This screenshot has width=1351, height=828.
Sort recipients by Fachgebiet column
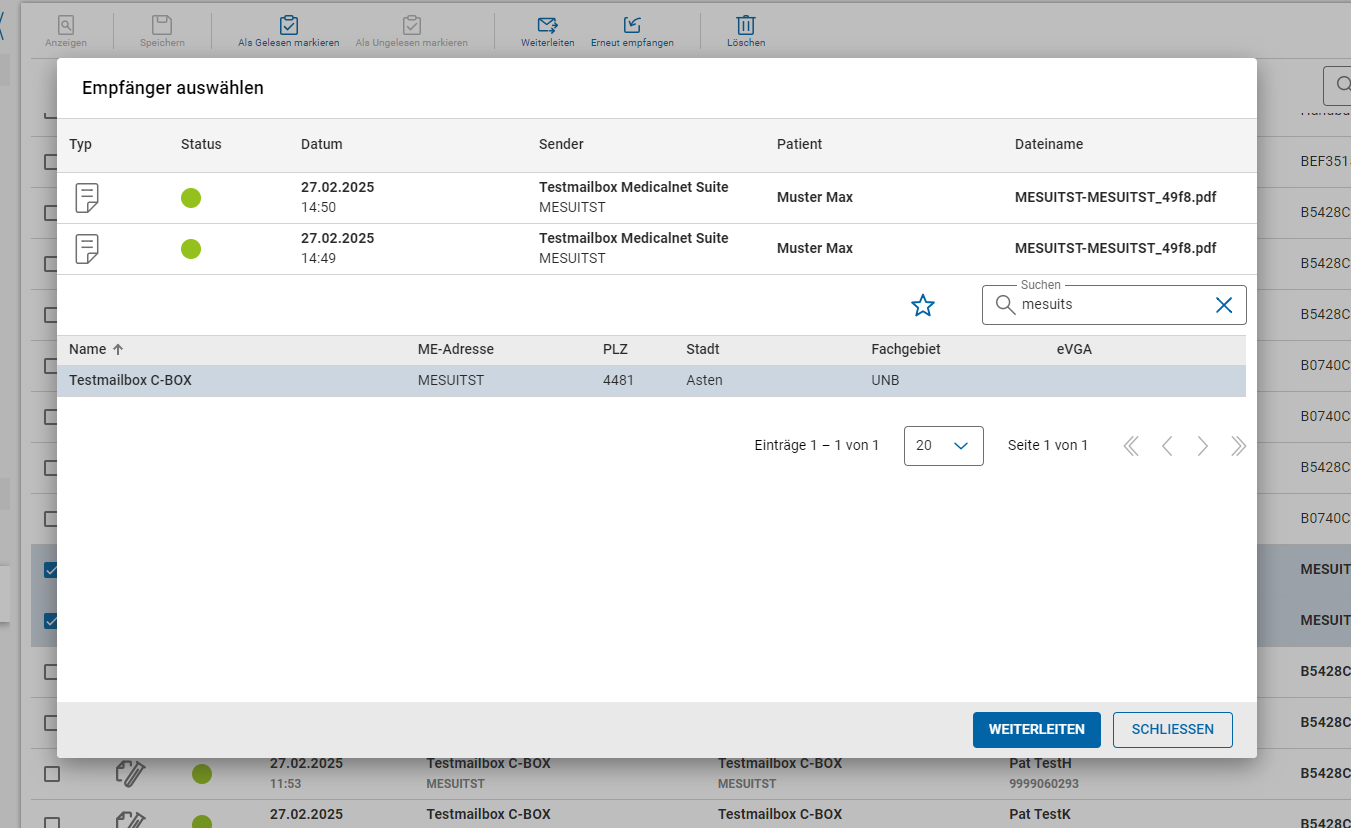point(906,350)
